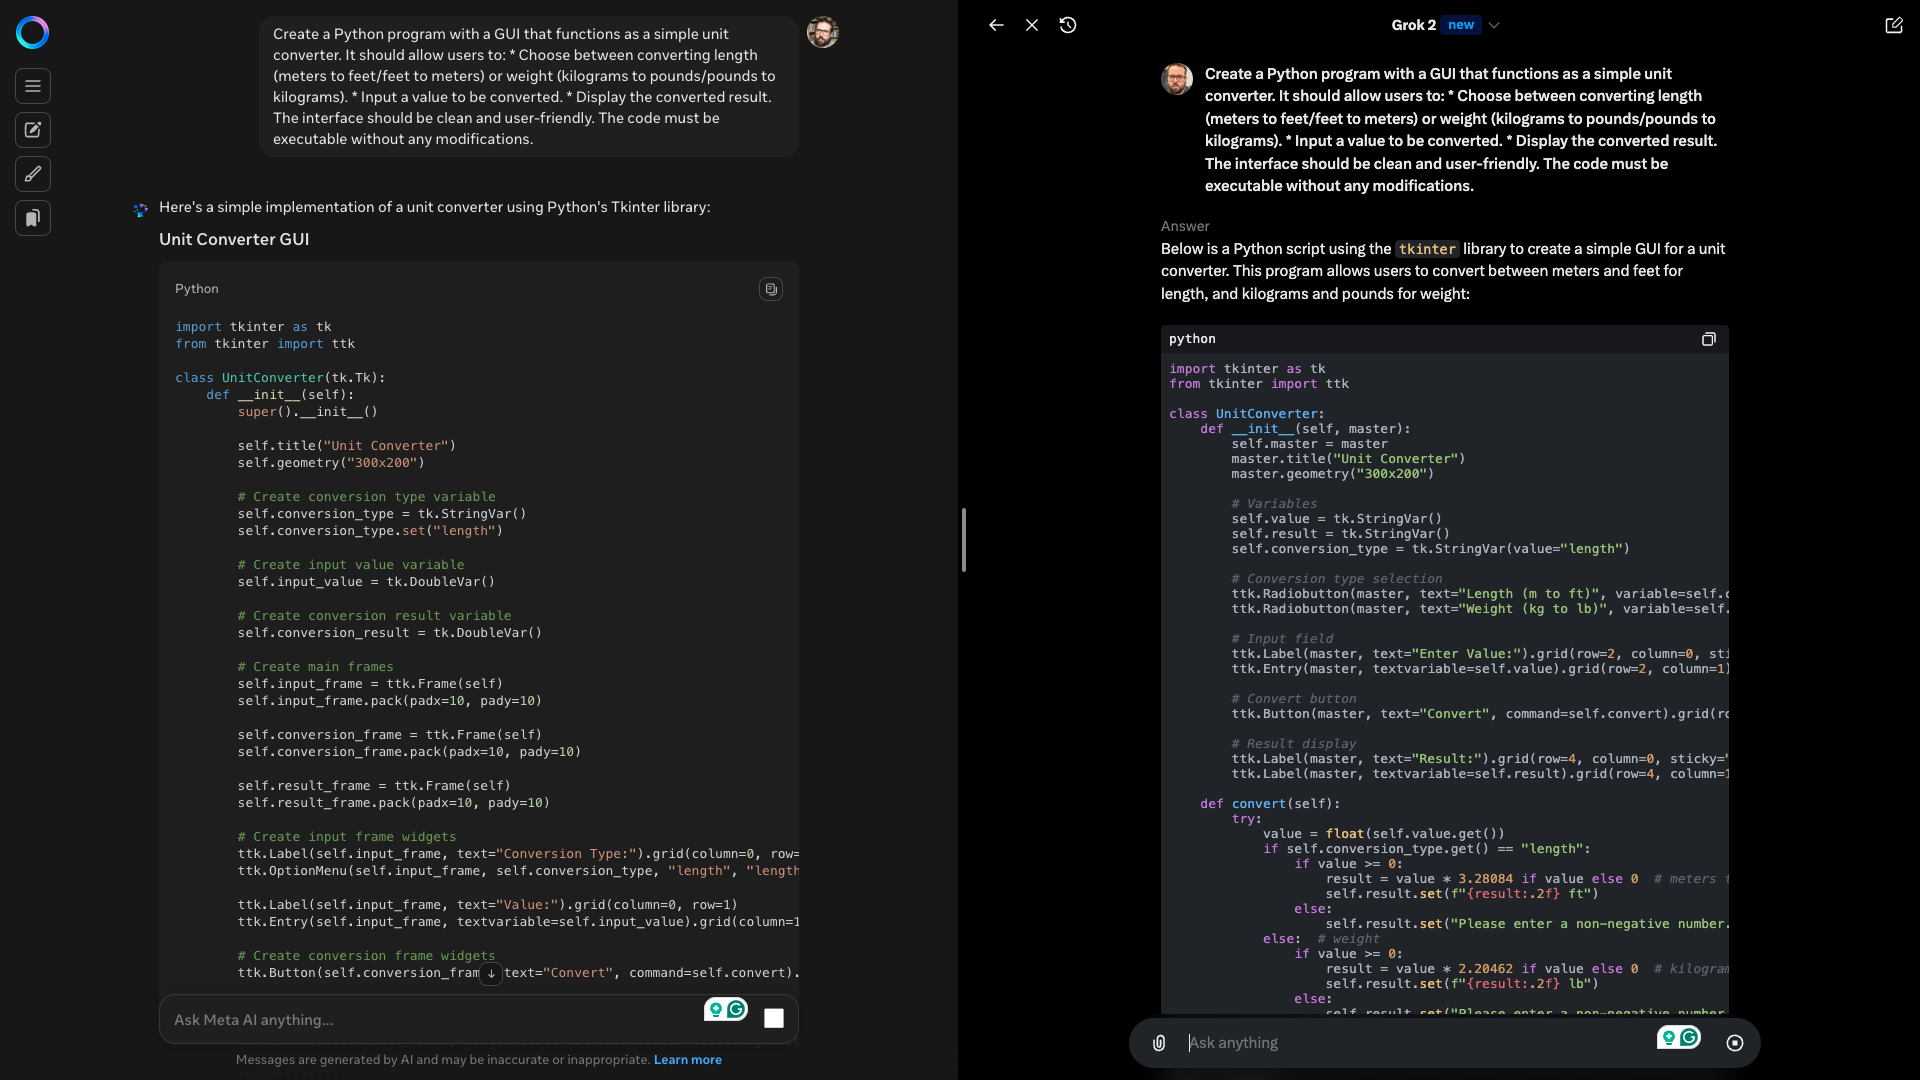Image resolution: width=1920 pixels, height=1080 pixels.
Task: Start a new chat in Meta AI
Action: 32,130
